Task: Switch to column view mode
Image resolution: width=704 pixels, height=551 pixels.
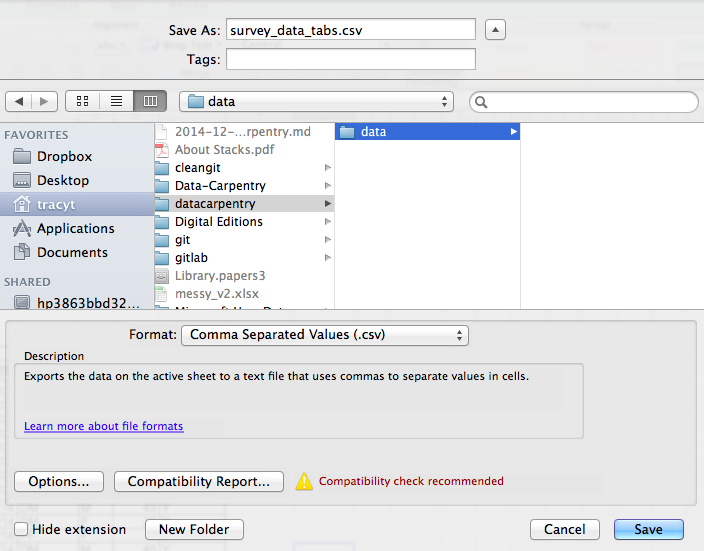Action: pyautogui.click(x=150, y=101)
